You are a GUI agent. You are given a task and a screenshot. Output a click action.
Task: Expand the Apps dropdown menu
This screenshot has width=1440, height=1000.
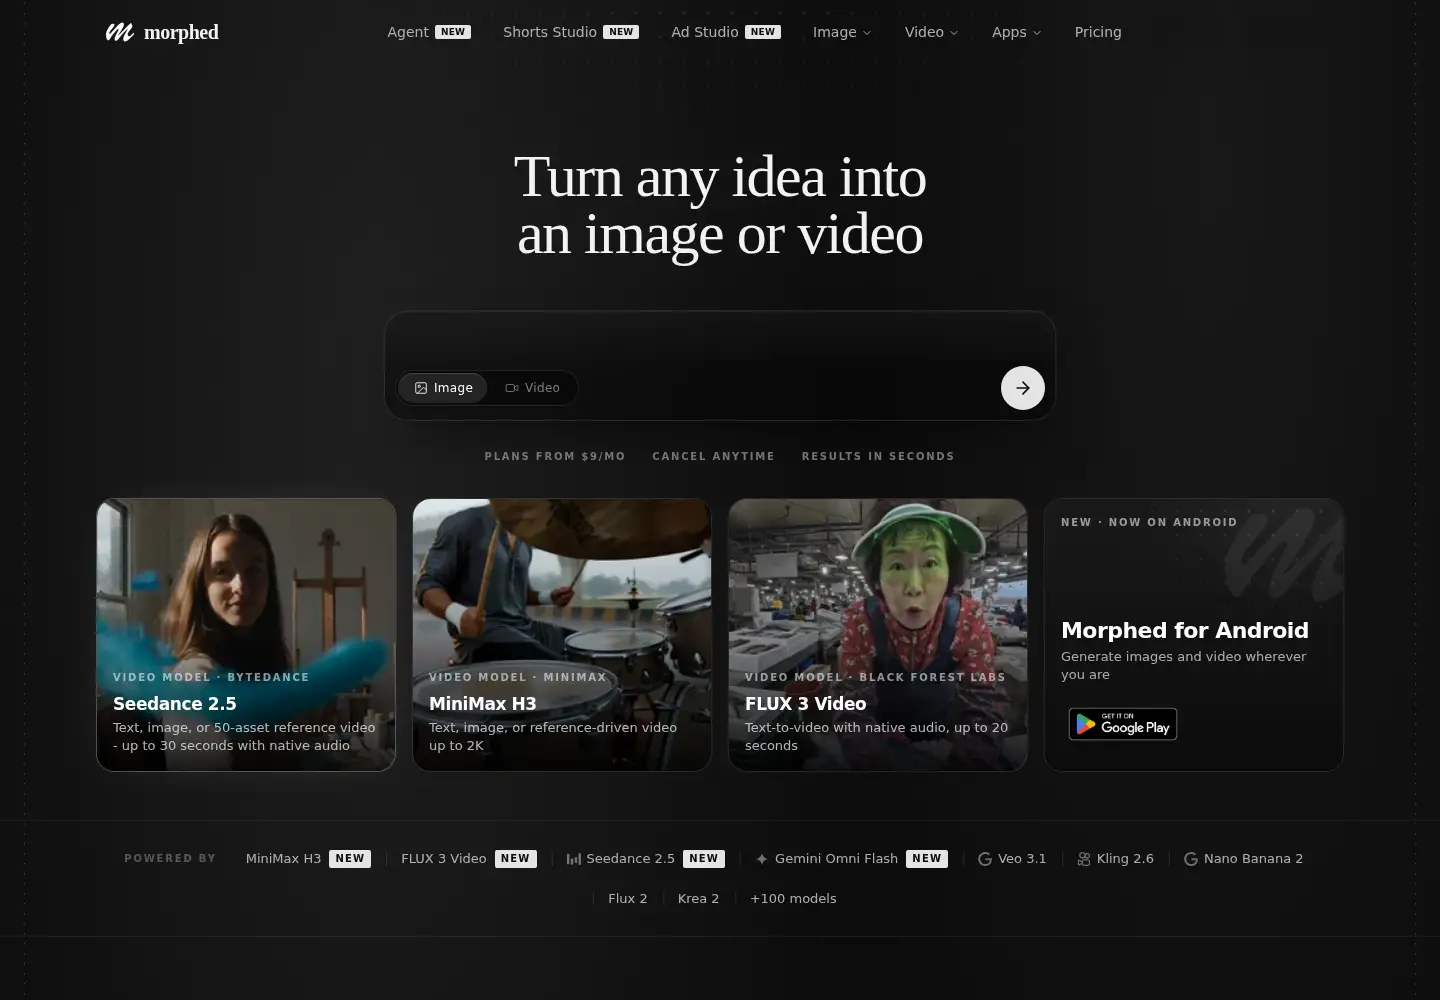coord(1016,32)
